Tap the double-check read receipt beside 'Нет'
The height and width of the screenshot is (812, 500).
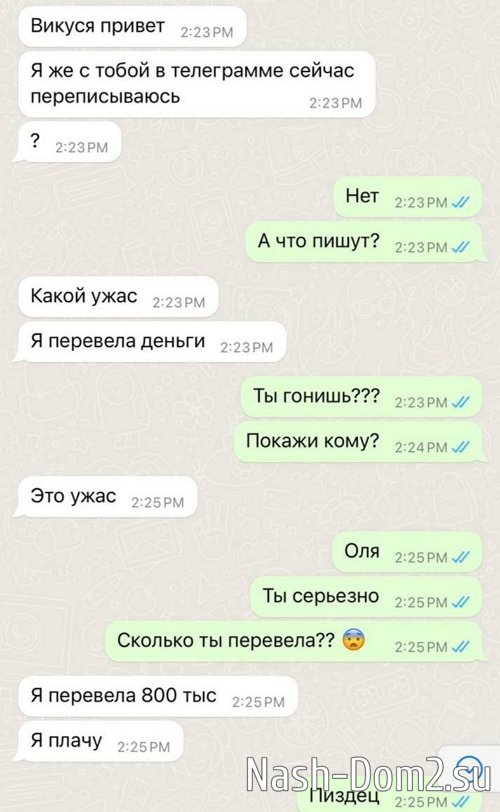tap(460, 202)
